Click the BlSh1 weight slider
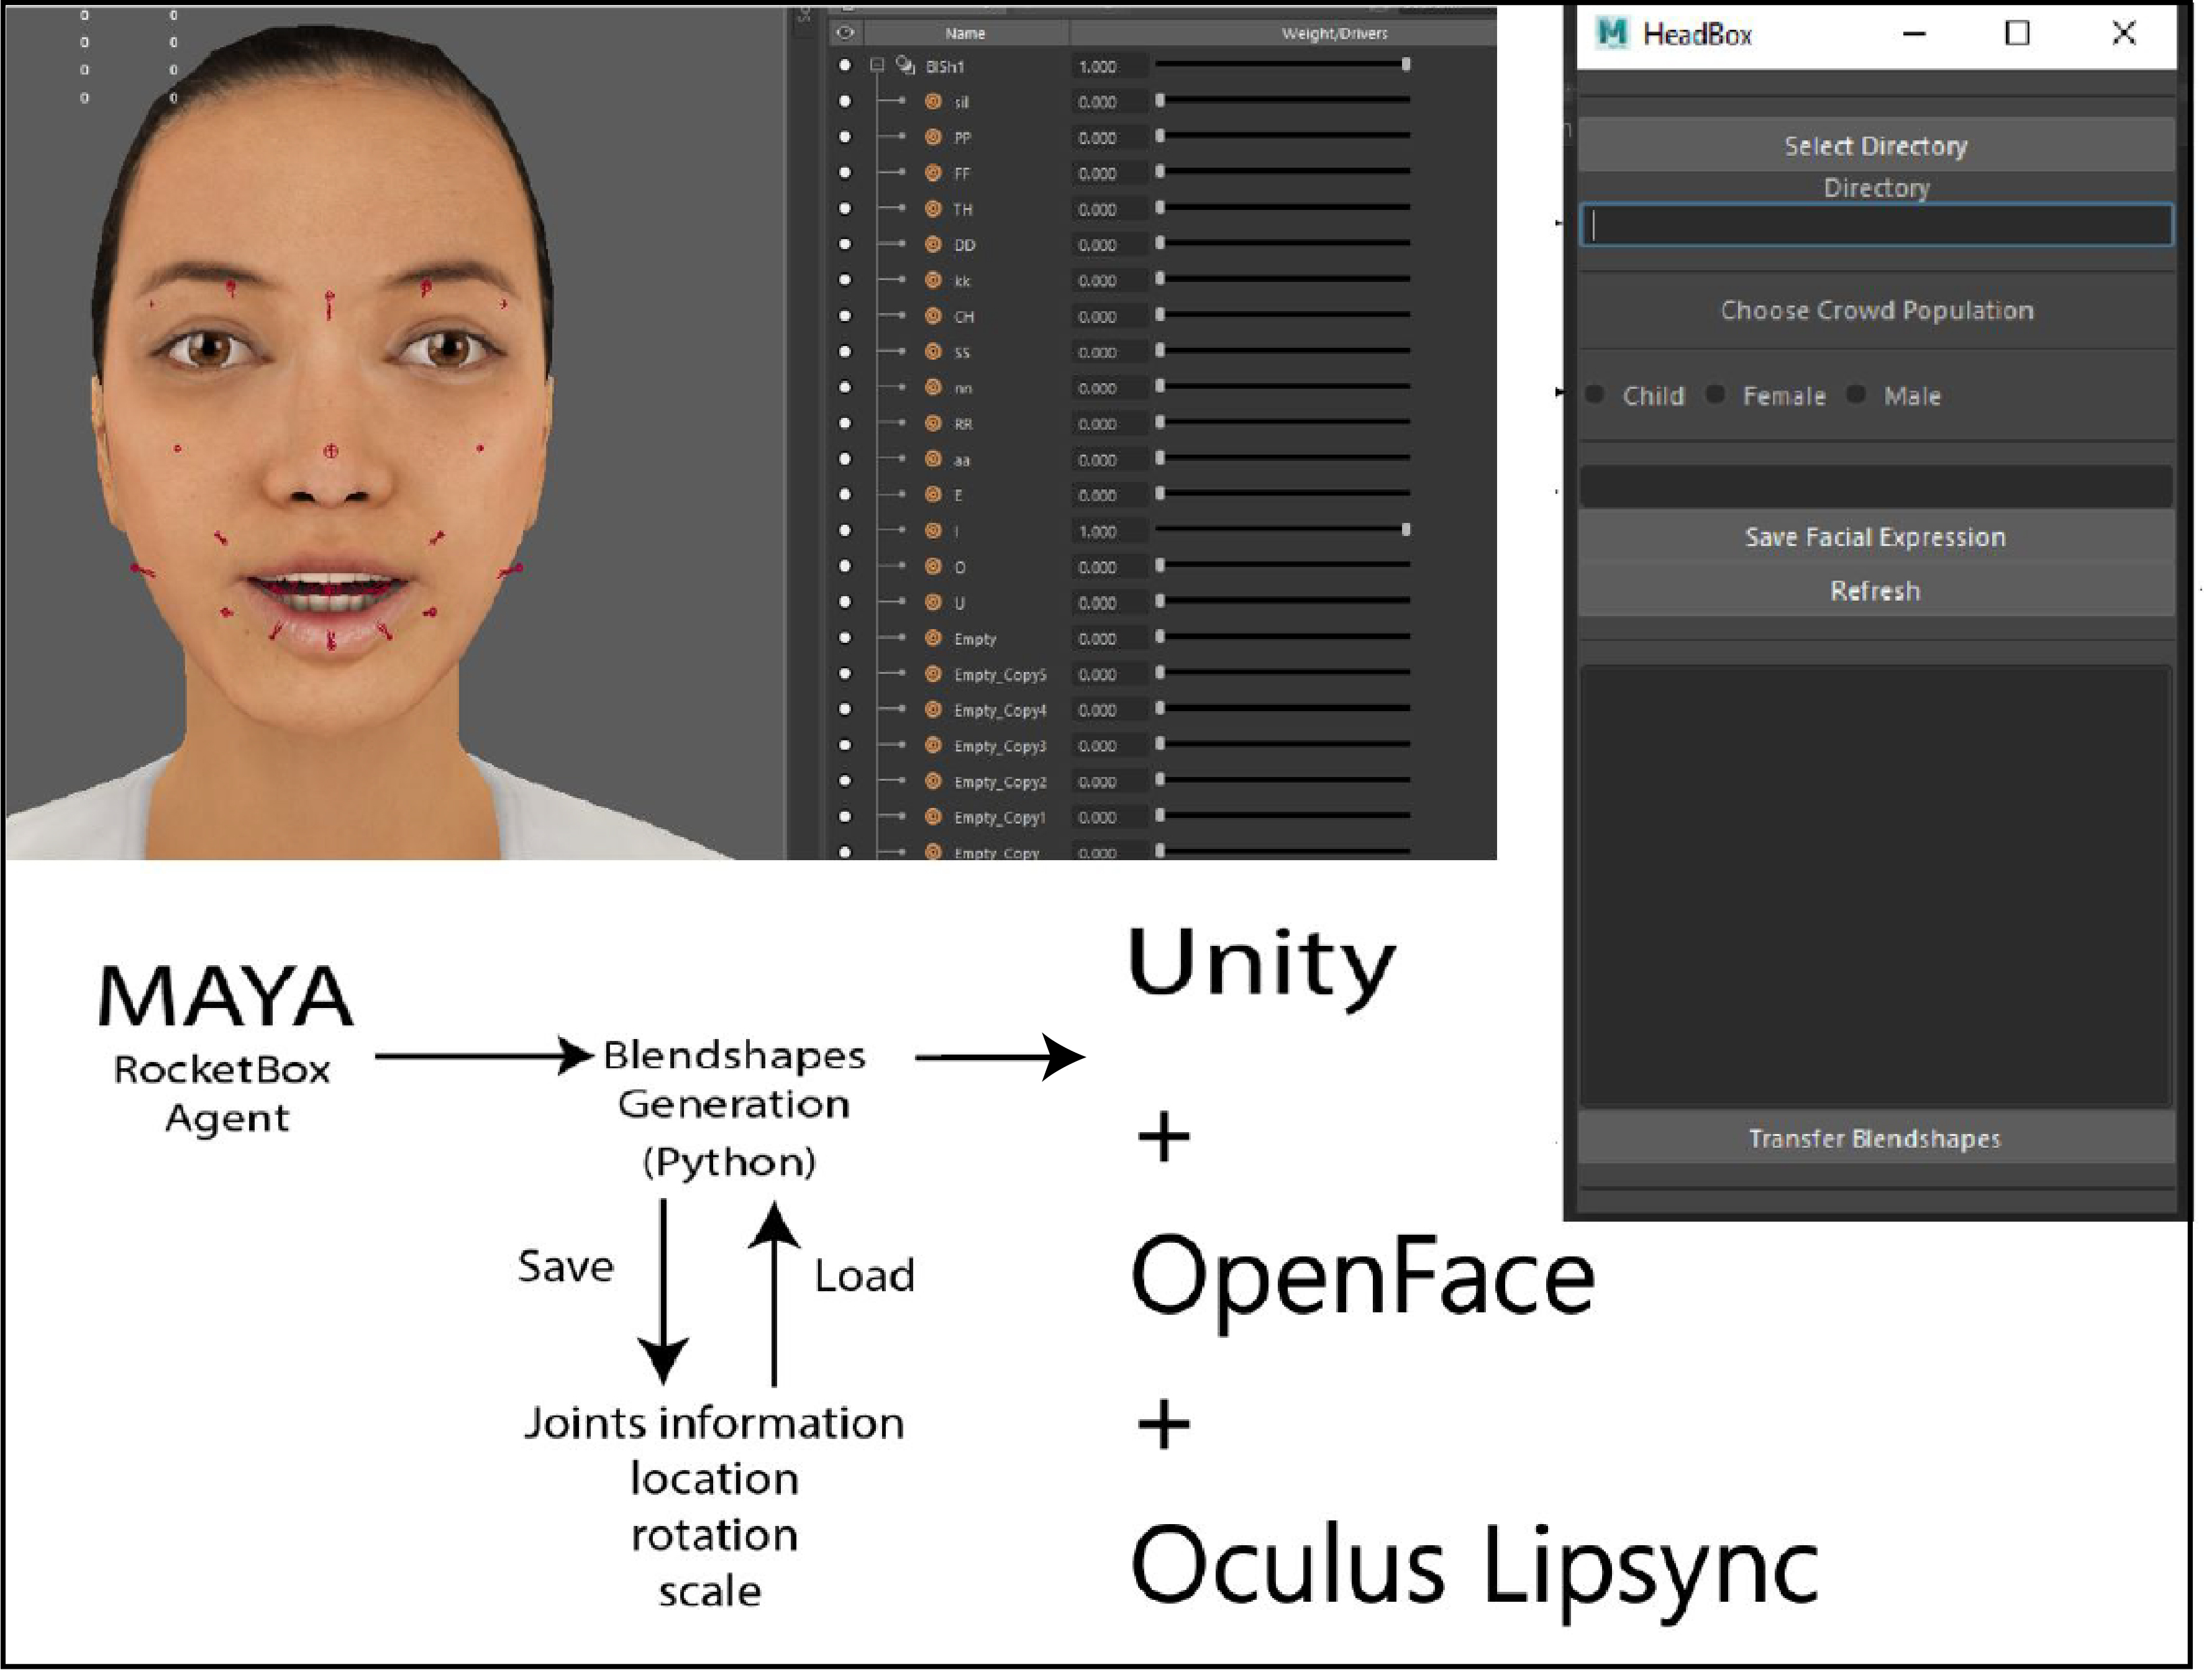Viewport: 2204px width, 1680px height. tap(1283, 64)
